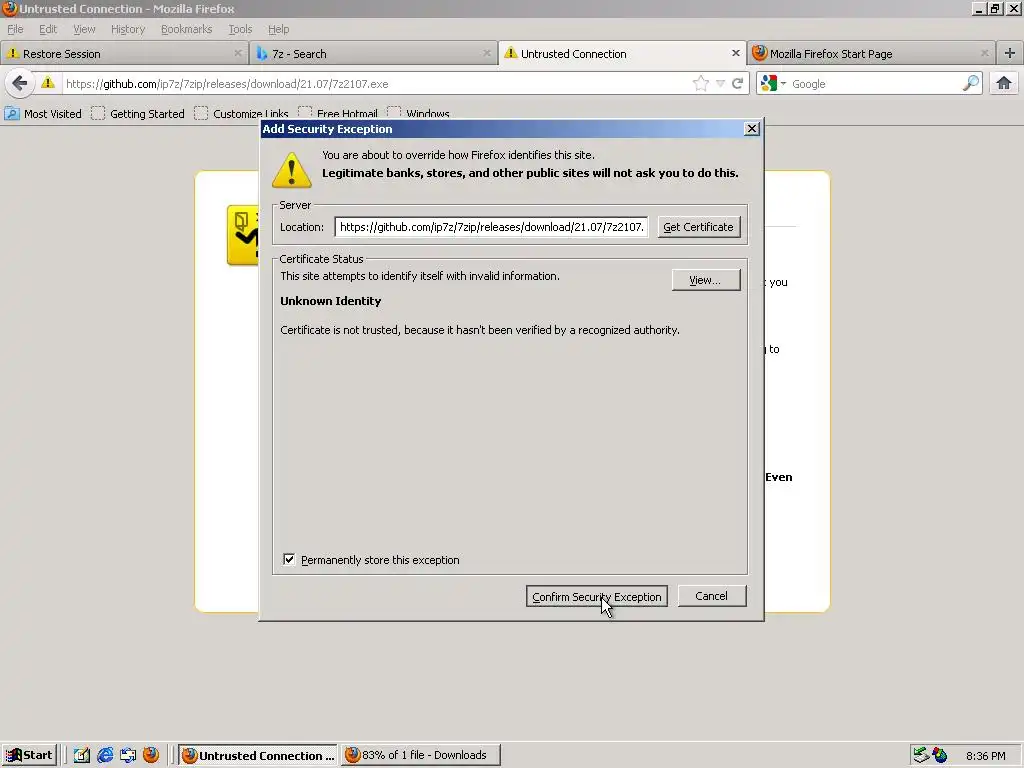Close the 7z - Search tab
Image resolution: width=1024 pixels, height=768 pixels.
[487, 54]
